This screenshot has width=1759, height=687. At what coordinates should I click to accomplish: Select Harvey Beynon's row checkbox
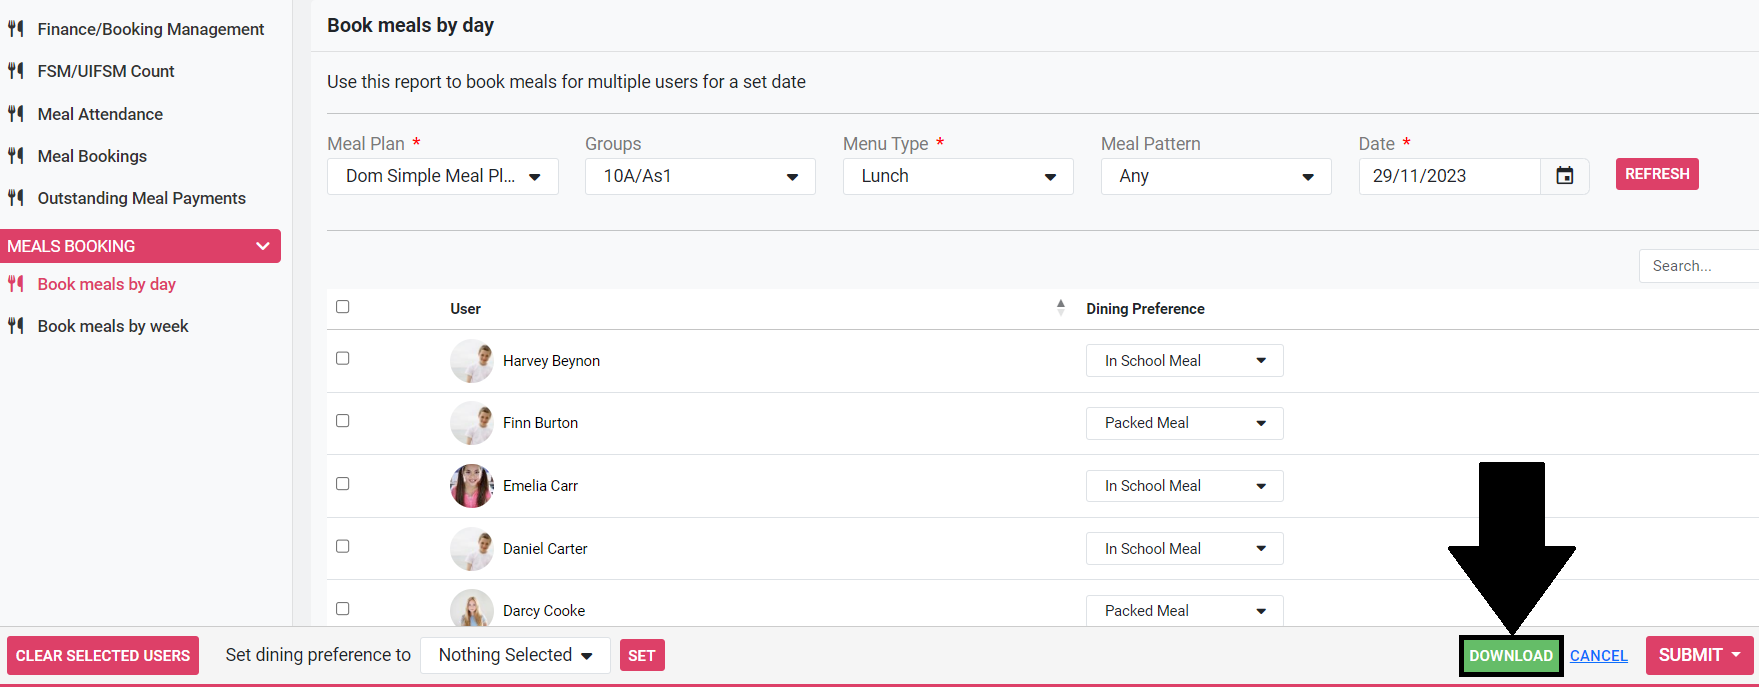tap(343, 359)
